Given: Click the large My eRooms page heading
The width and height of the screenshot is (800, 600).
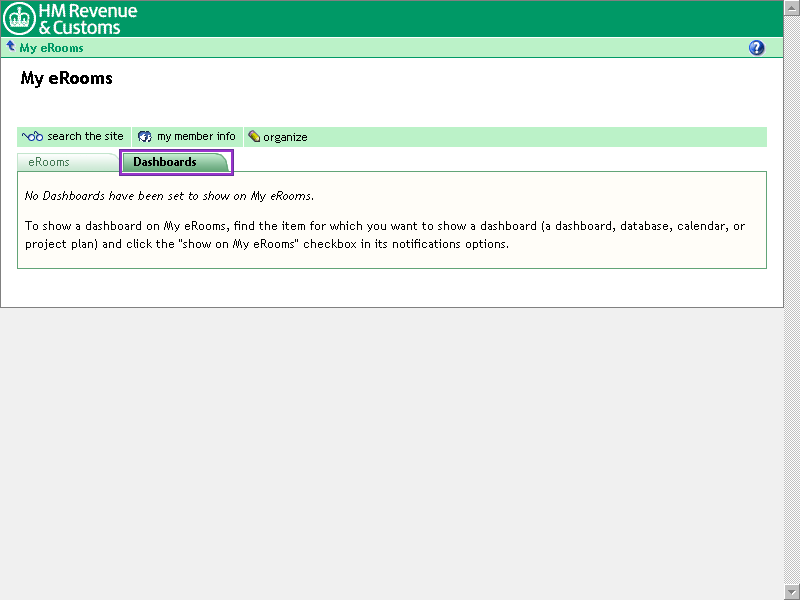Looking at the screenshot, I should coord(66,78).
